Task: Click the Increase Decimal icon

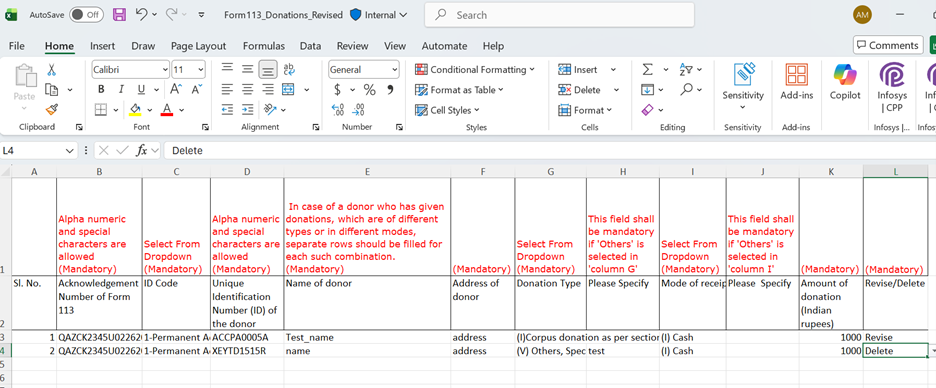Action: tap(338, 110)
